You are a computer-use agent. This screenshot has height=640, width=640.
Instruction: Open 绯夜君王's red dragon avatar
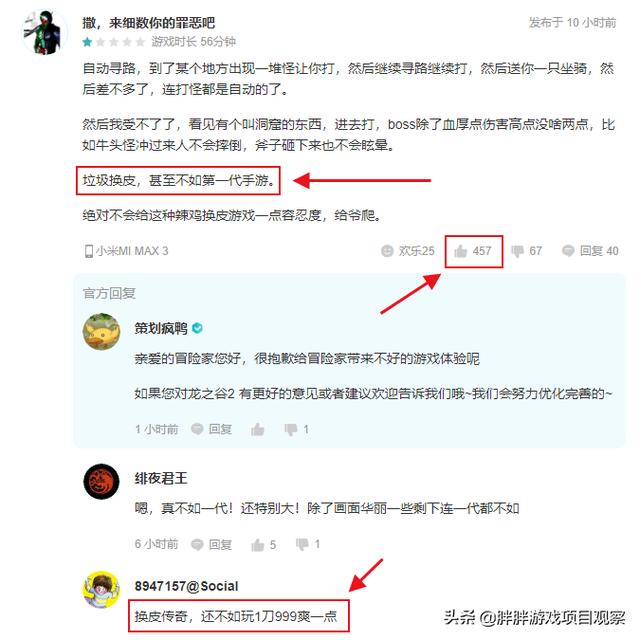click(x=101, y=482)
